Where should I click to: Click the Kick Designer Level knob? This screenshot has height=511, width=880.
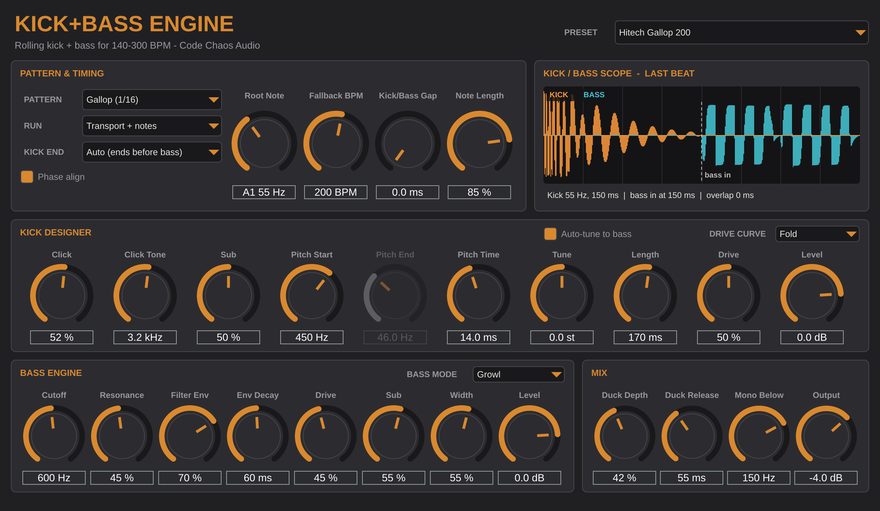[x=812, y=294]
